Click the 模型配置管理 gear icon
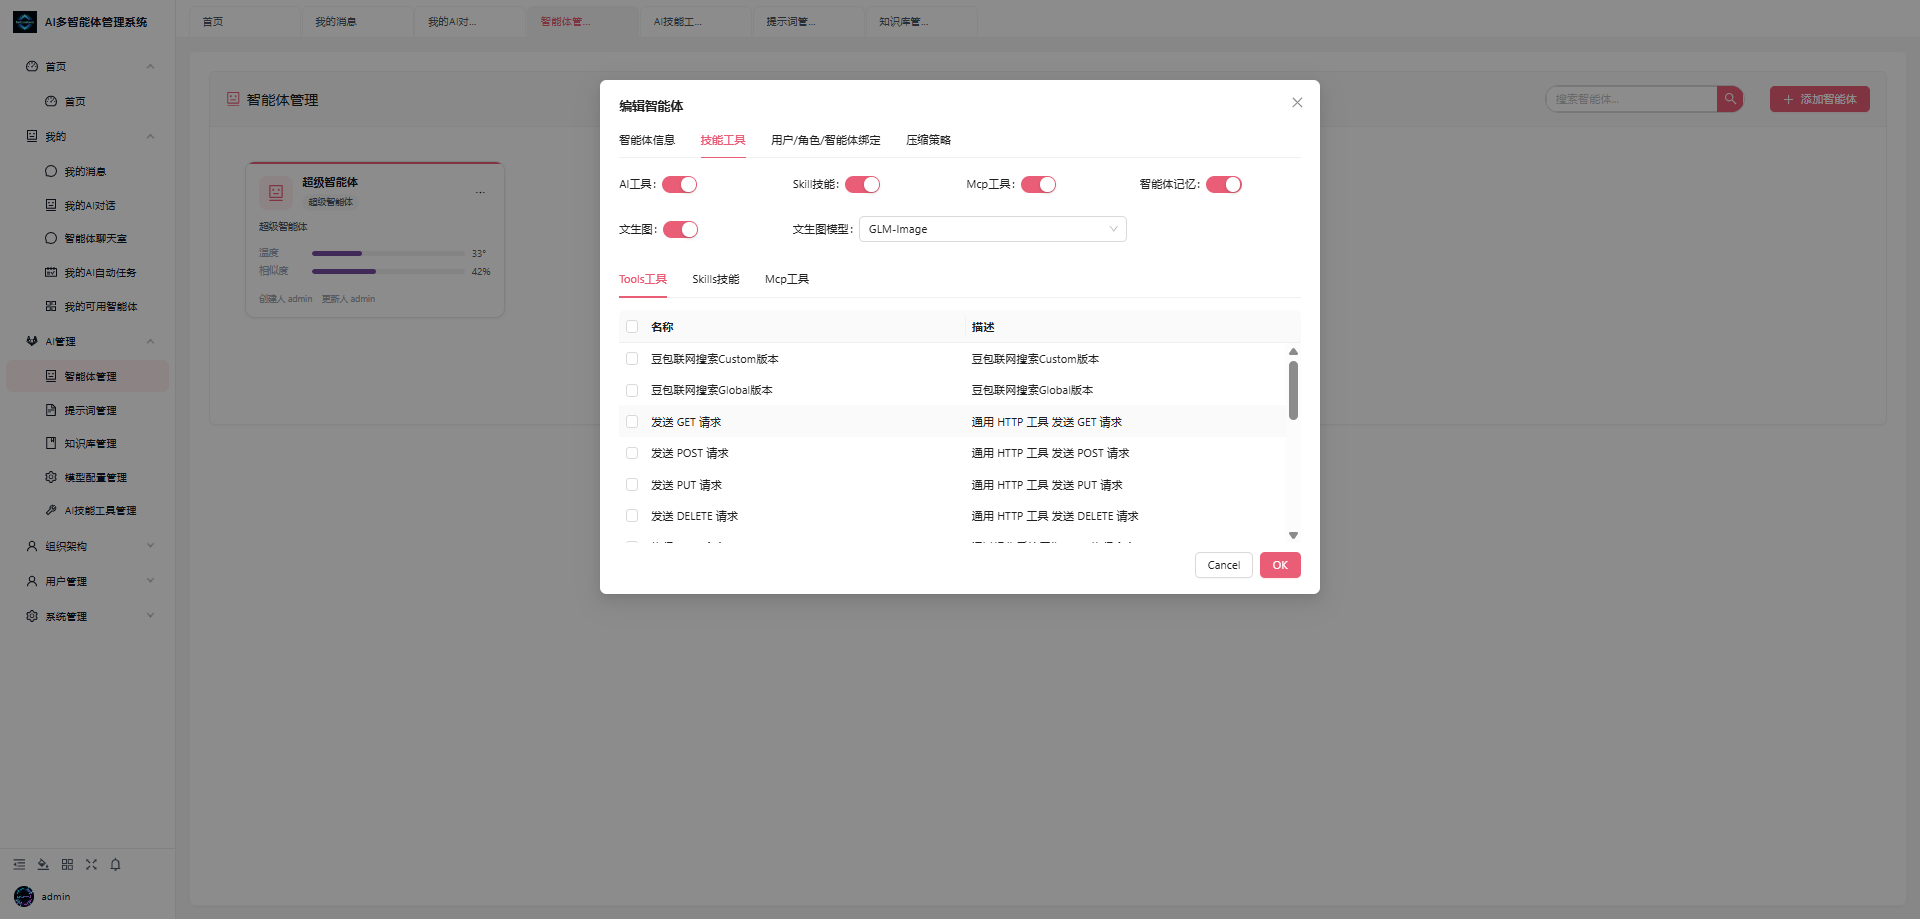 coord(51,477)
